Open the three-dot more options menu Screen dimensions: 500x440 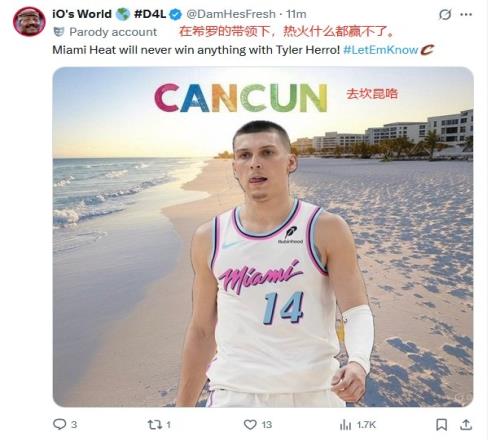pos(466,14)
